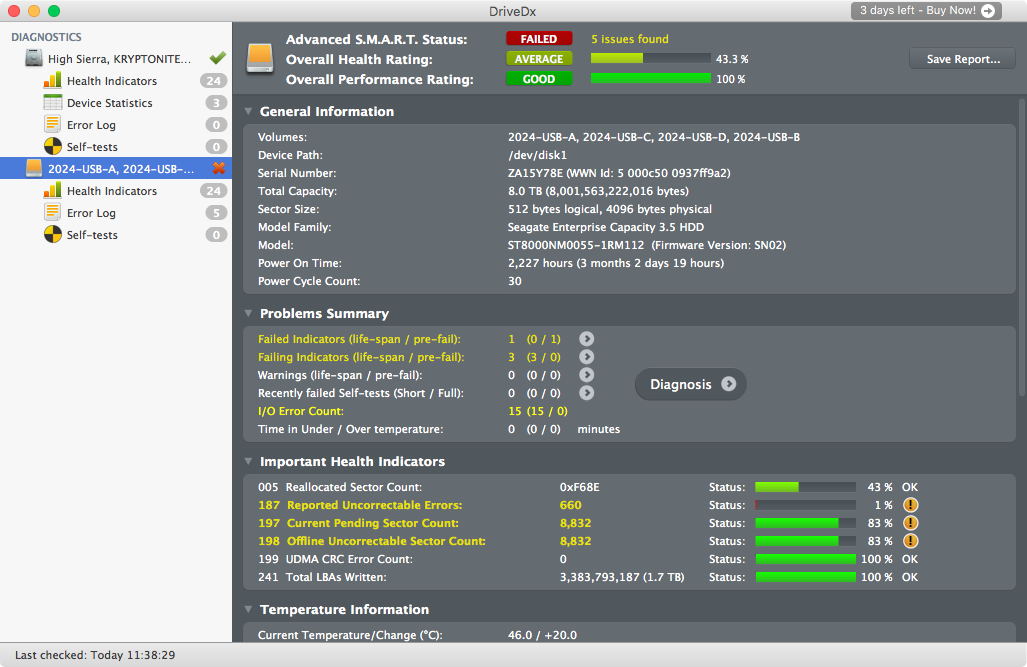
Task: Collapse the General Information section
Action: (248, 111)
